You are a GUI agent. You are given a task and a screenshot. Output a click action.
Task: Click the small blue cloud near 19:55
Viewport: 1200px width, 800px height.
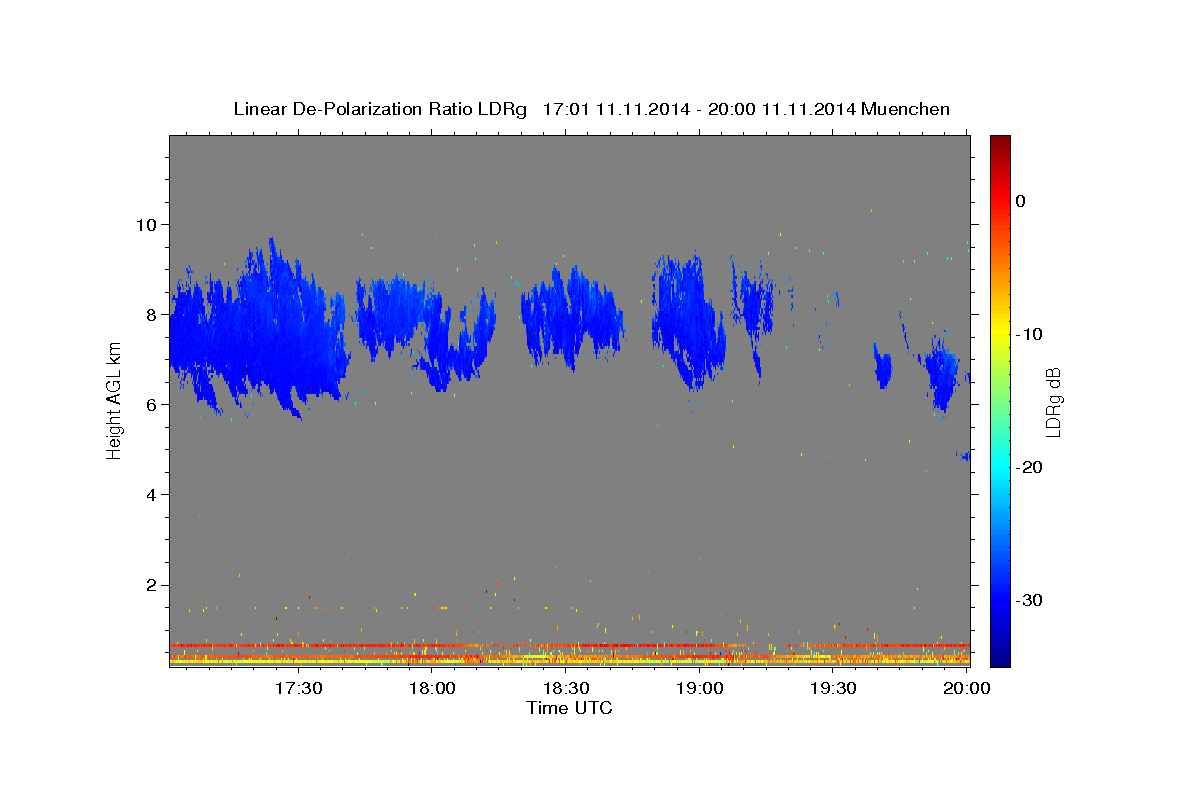pos(942,375)
